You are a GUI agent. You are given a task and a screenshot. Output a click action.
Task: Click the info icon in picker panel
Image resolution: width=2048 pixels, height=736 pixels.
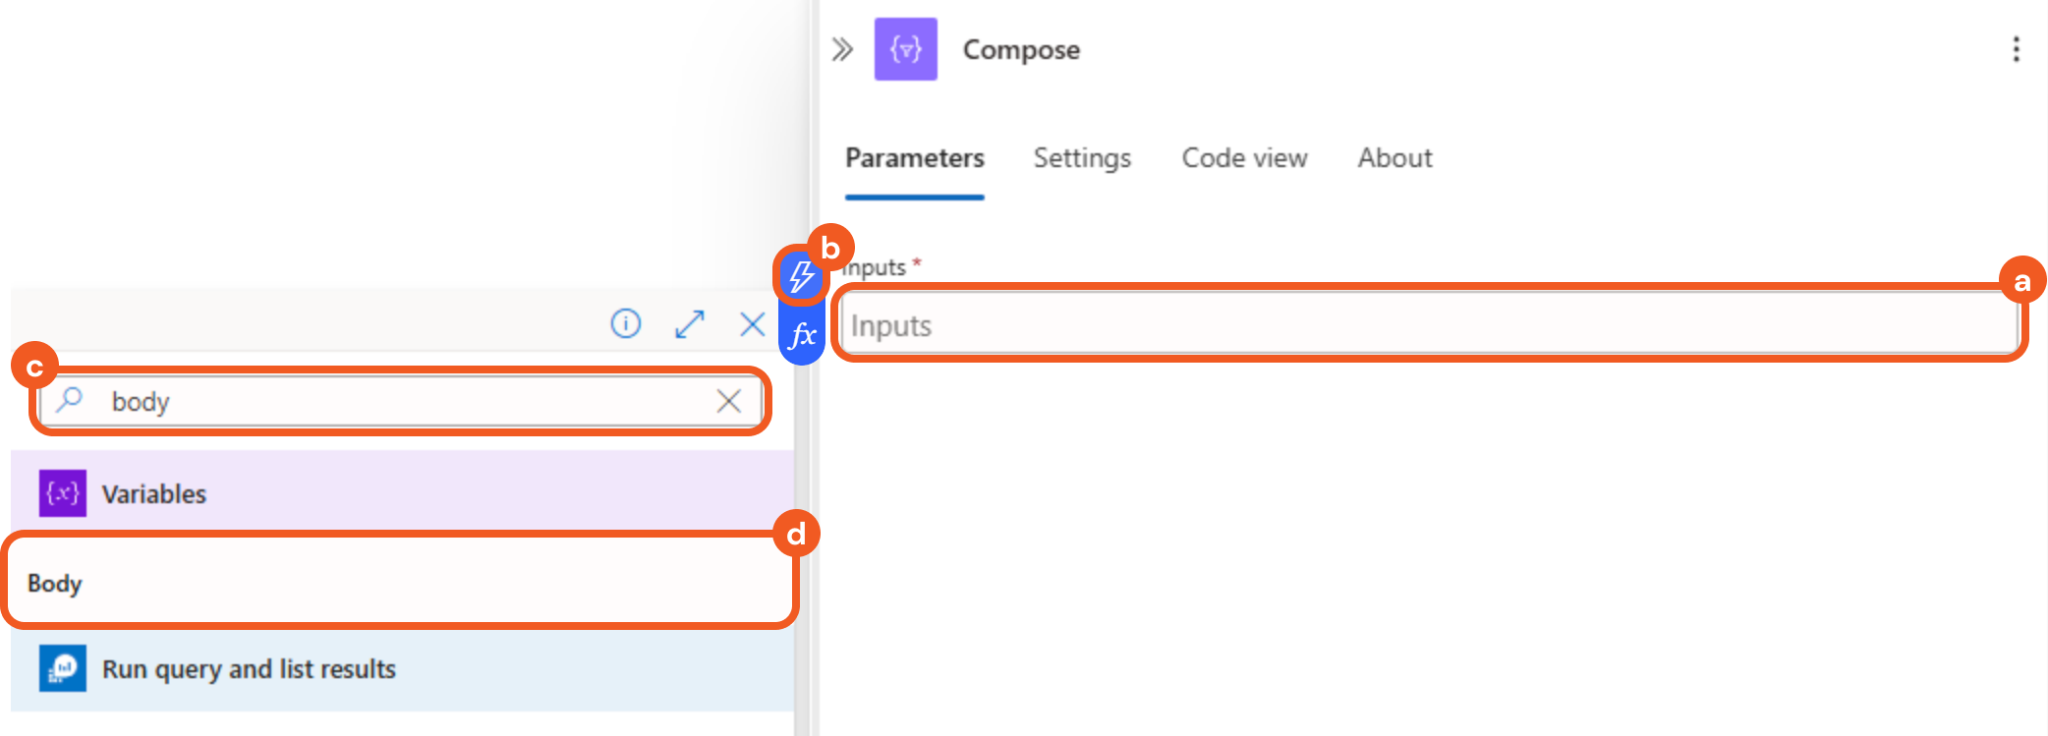tap(626, 324)
